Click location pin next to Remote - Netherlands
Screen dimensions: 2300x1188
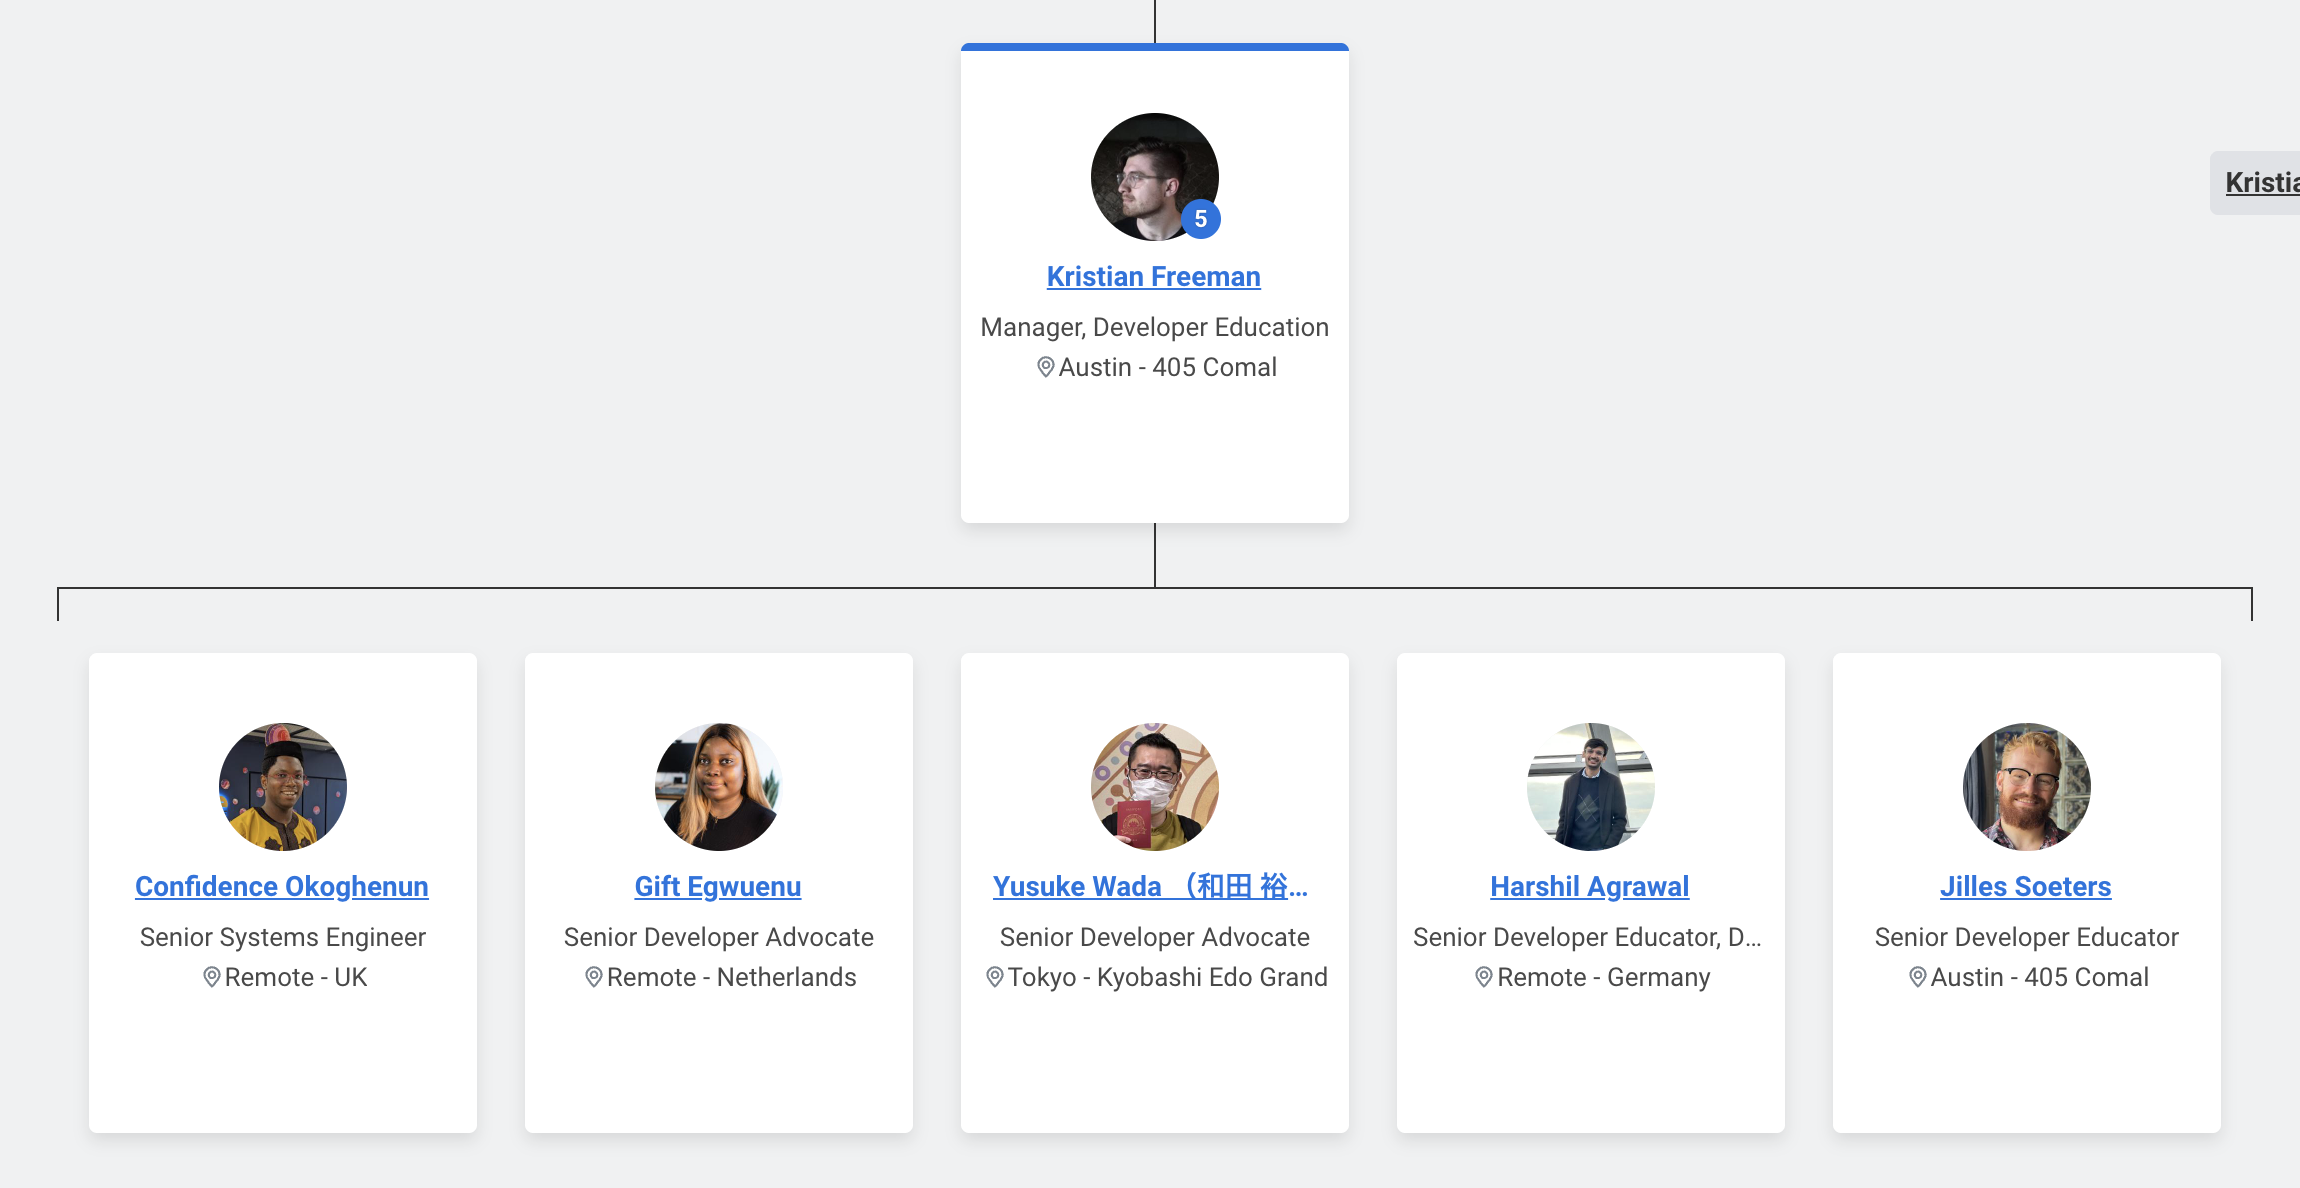click(593, 977)
